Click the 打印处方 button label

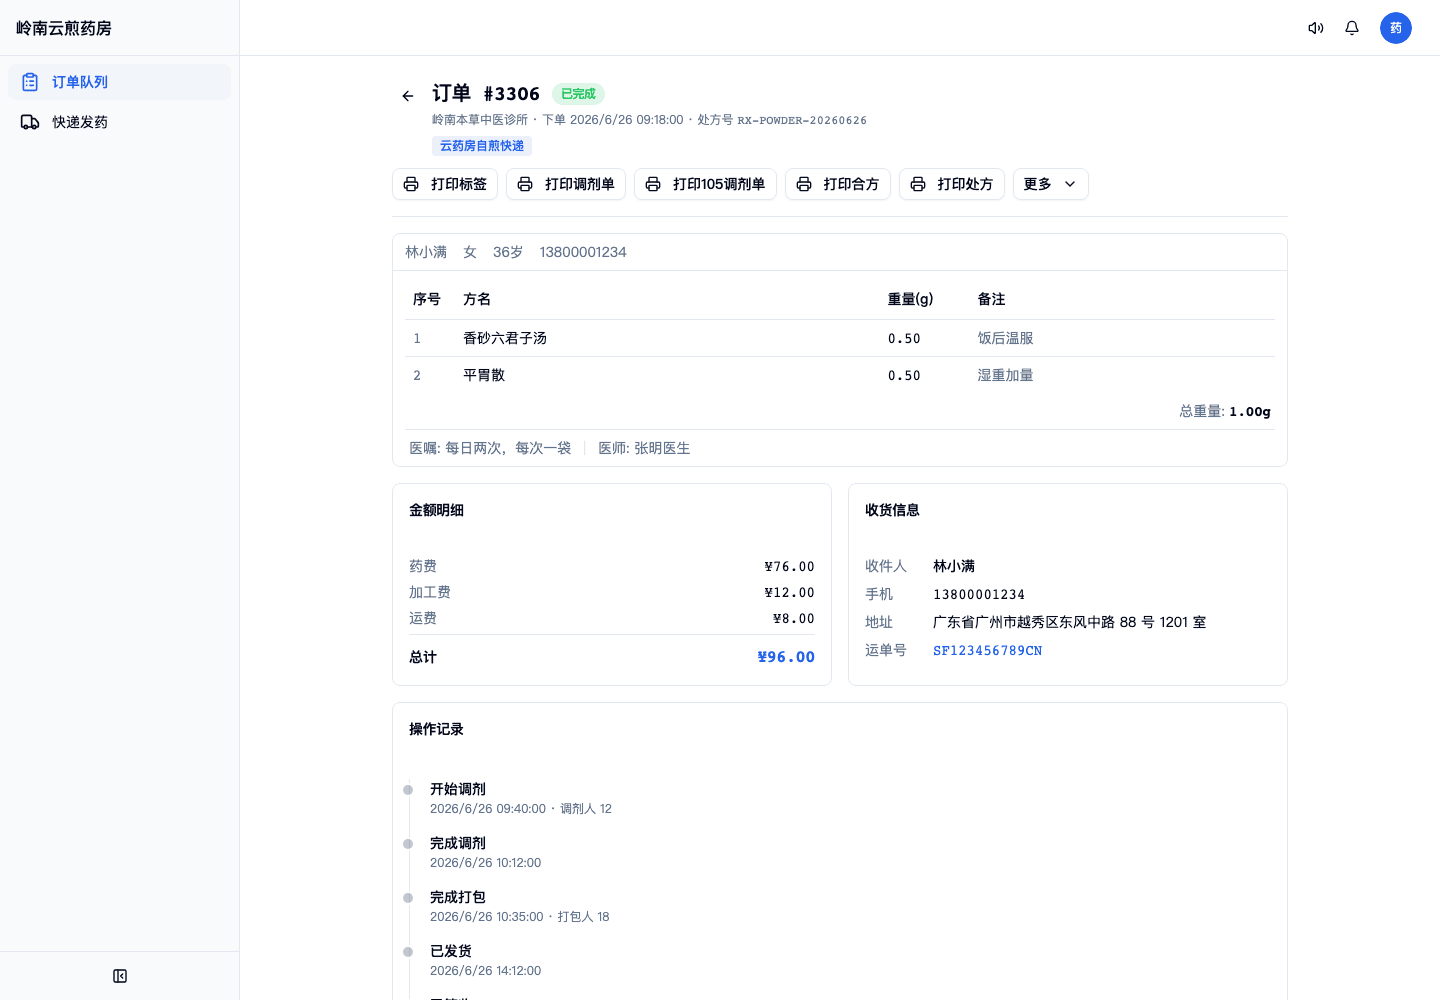pyautogui.click(x=965, y=184)
